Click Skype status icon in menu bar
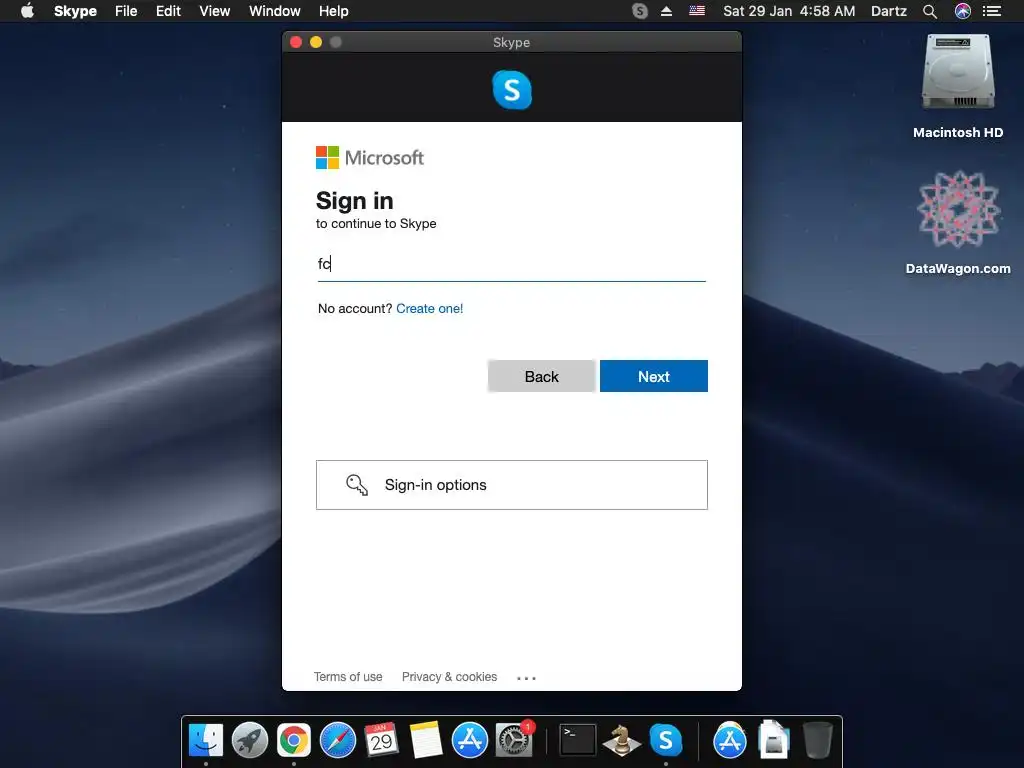Viewport: 1024px width, 768px height. 640,11
